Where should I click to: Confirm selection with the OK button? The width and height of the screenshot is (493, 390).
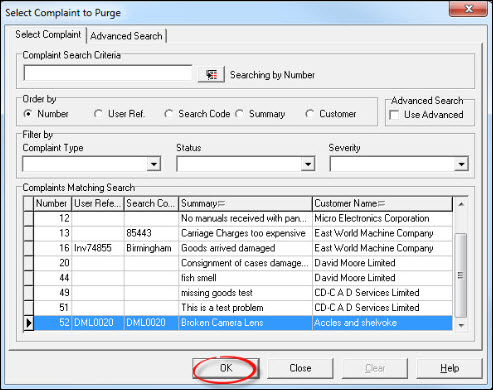point(226,368)
